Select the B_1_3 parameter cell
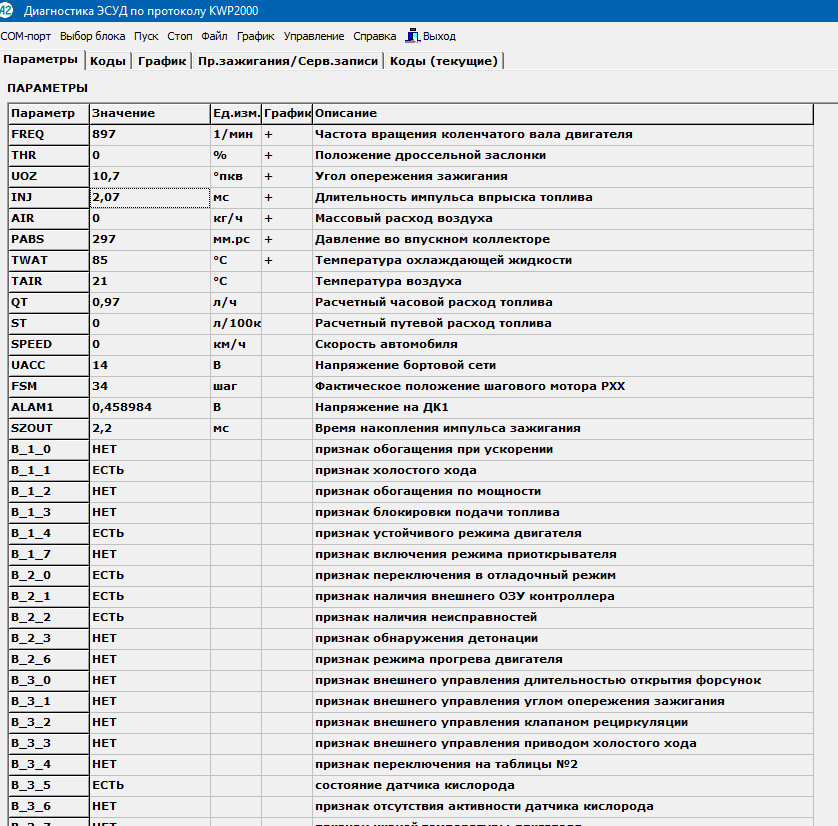838x826 pixels. click(x=49, y=512)
